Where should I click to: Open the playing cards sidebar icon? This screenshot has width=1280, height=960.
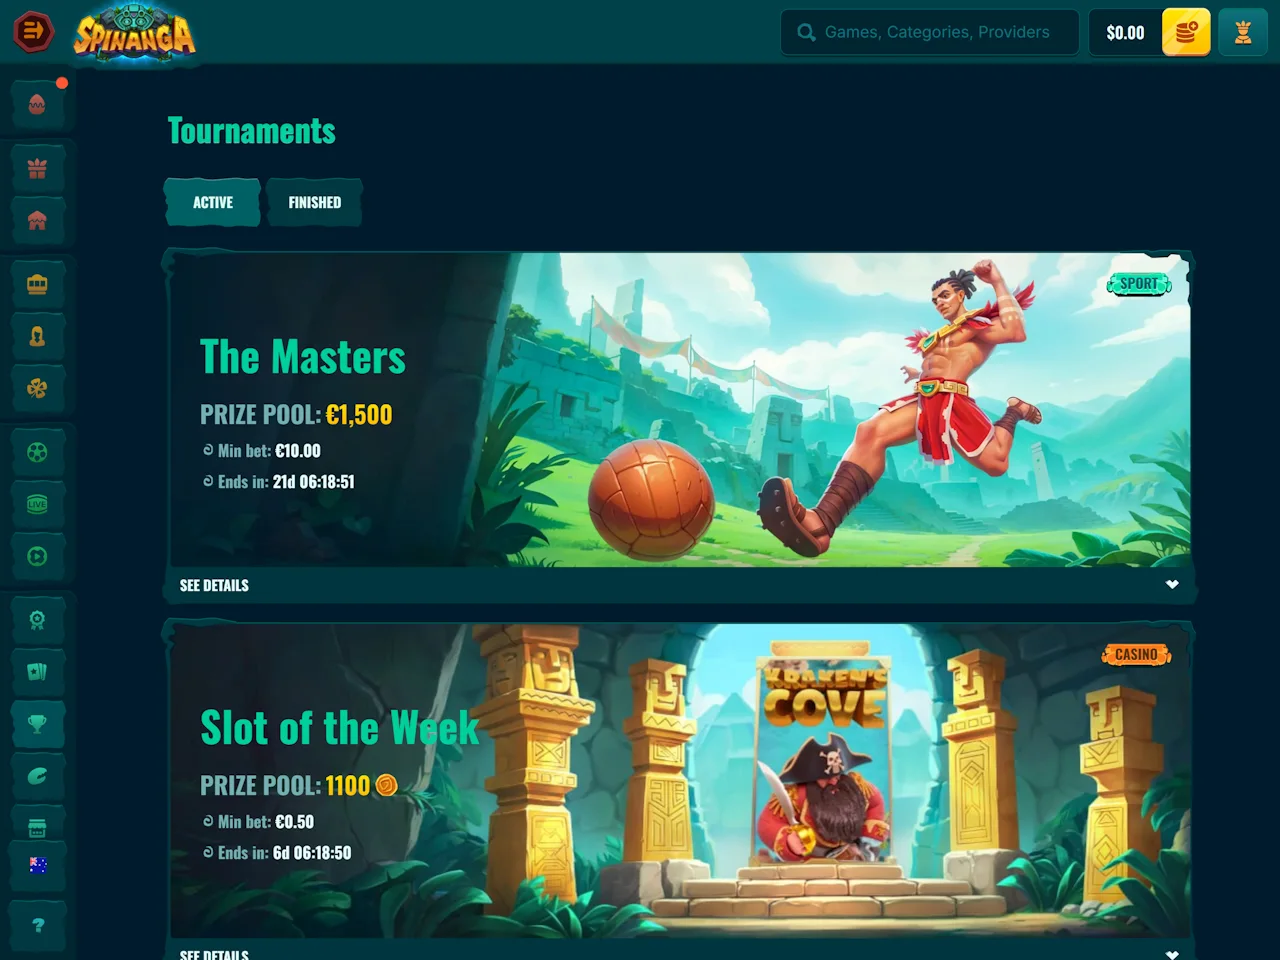(x=37, y=672)
